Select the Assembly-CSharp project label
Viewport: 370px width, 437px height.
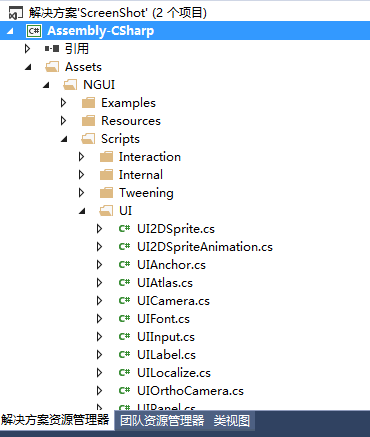[x=101, y=31]
